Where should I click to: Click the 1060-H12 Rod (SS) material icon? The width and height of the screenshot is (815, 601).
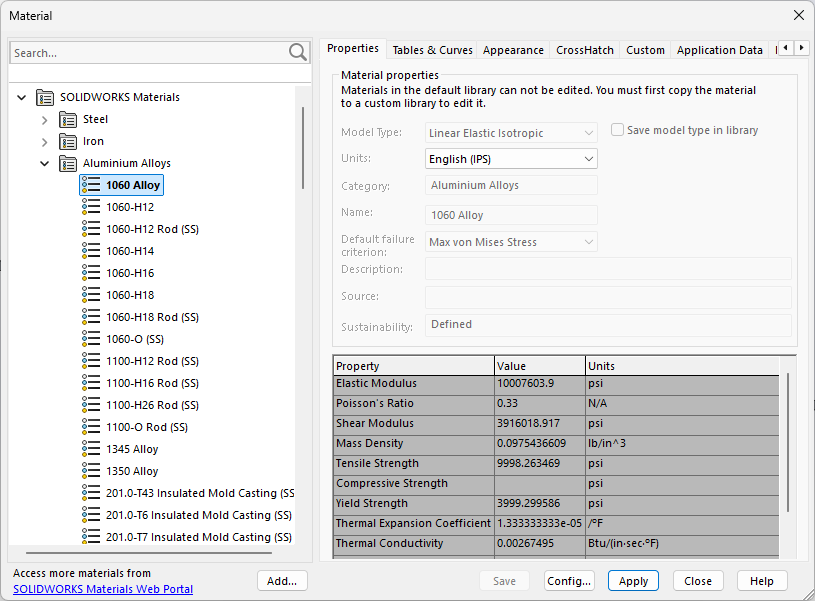91,229
